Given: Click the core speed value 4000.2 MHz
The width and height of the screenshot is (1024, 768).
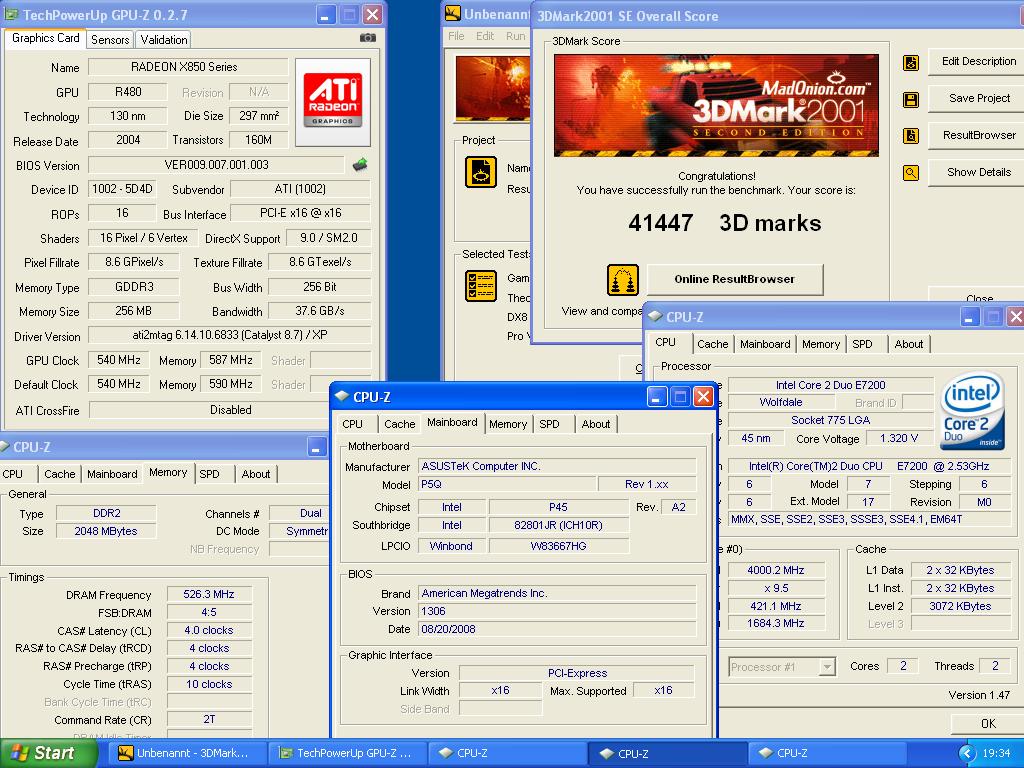Looking at the screenshot, I should pyautogui.click(x=775, y=570).
